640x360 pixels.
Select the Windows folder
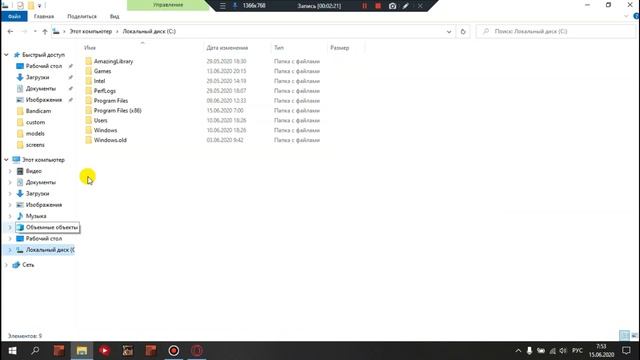[105, 130]
